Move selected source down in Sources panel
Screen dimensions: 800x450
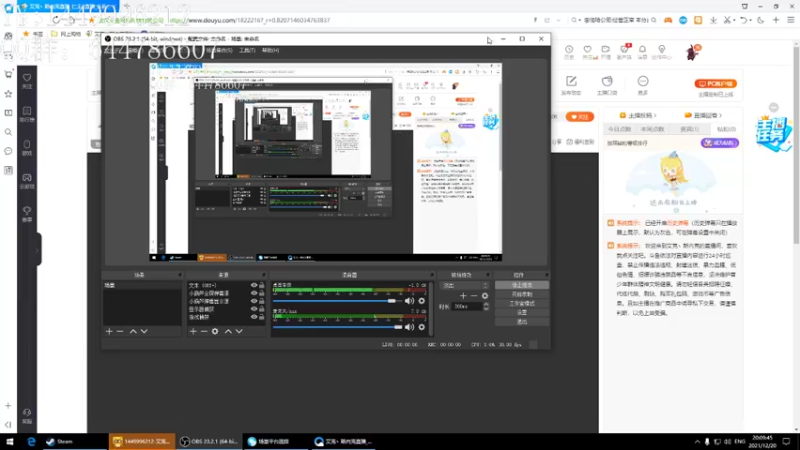point(239,332)
